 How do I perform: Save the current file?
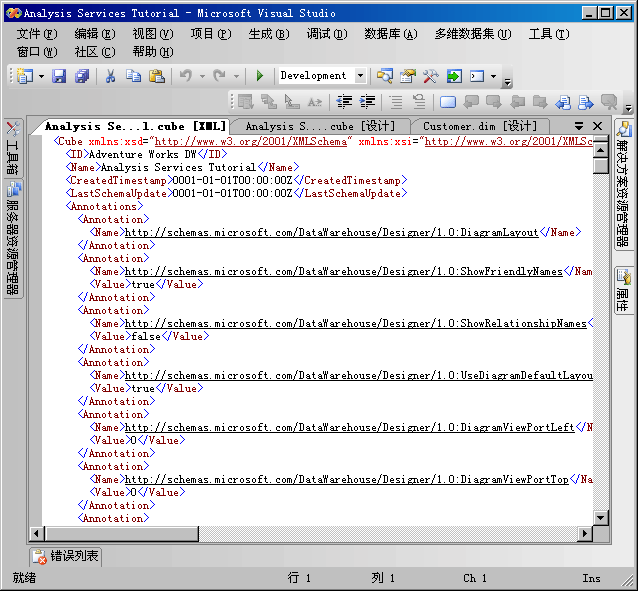59,76
